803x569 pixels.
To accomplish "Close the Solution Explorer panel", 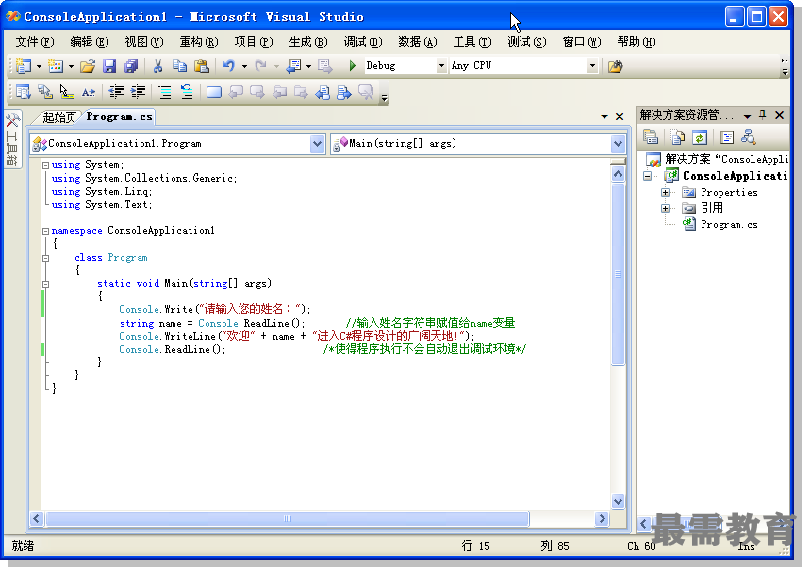I will pyautogui.click(x=779, y=115).
